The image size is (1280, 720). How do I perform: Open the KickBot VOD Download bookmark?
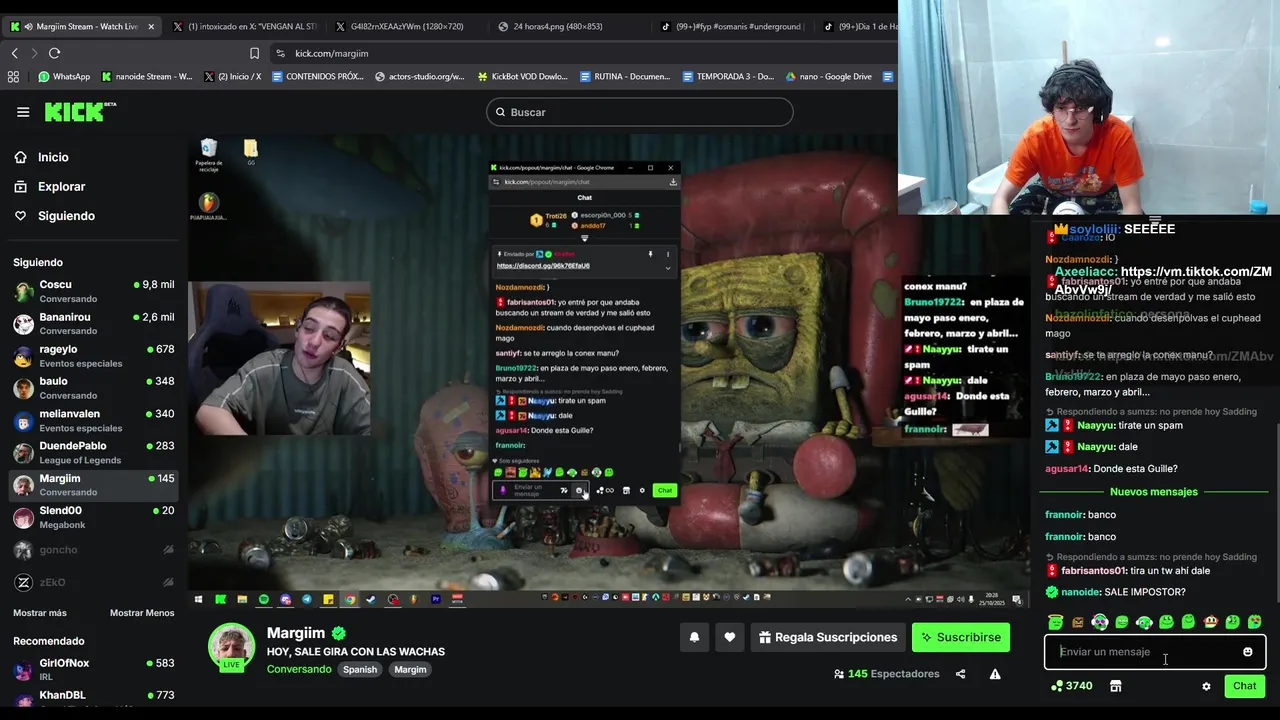522,76
